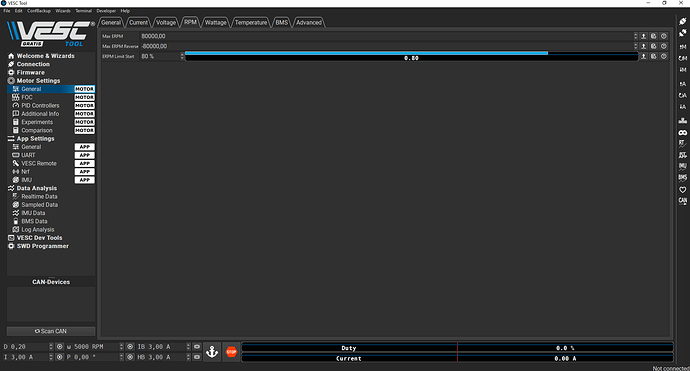Screen dimensions: 690x371
Task: Click the write app configuration icon
Action: coord(683,107)
